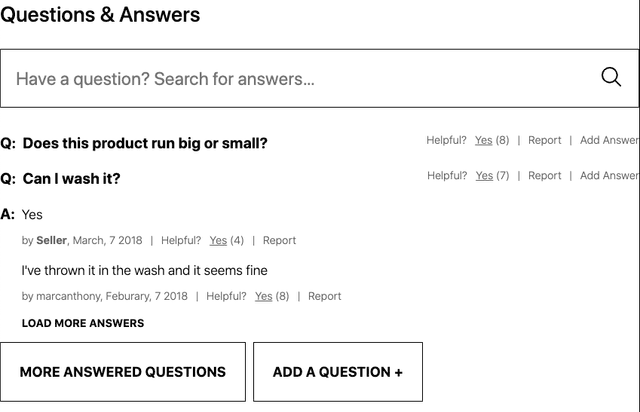Click the magnifying glass search icon
This screenshot has height=412, width=640.
tap(611, 77)
